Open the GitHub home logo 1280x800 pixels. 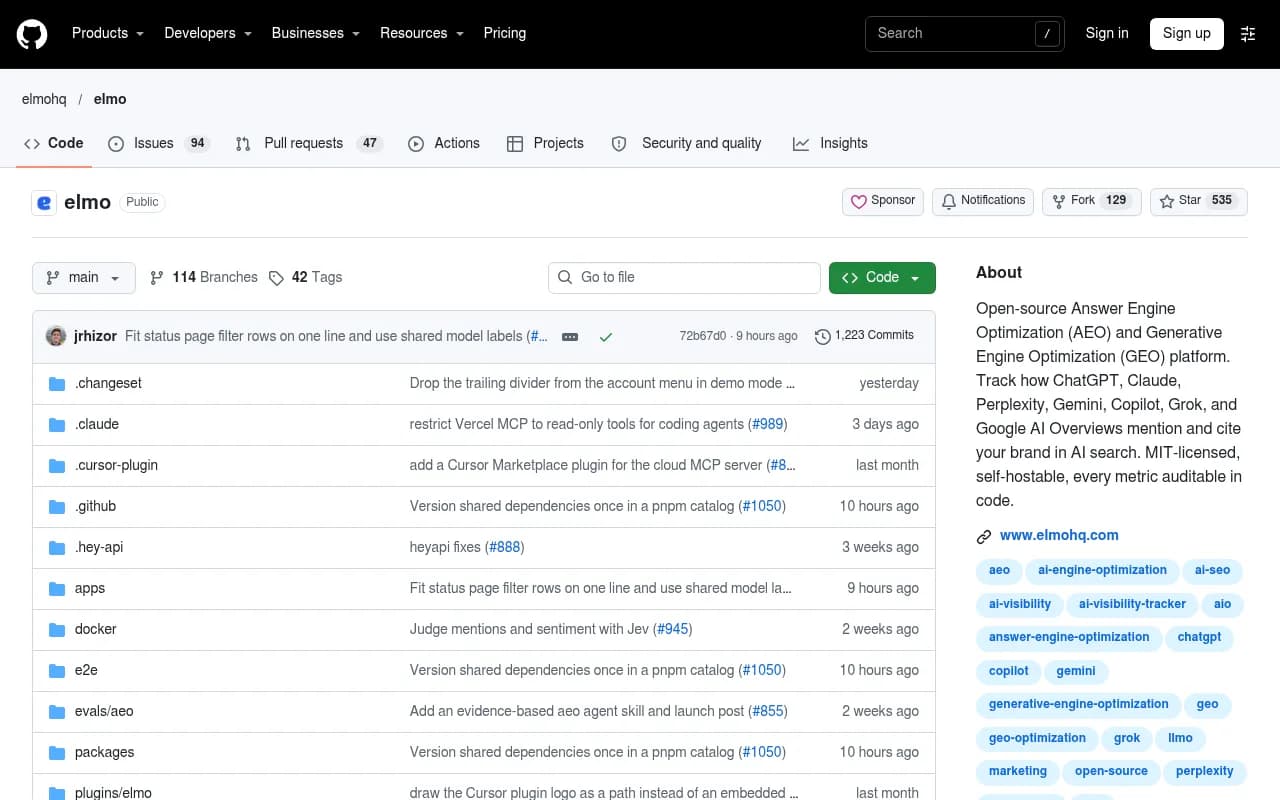pyautogui.click(x=32, y=34)
